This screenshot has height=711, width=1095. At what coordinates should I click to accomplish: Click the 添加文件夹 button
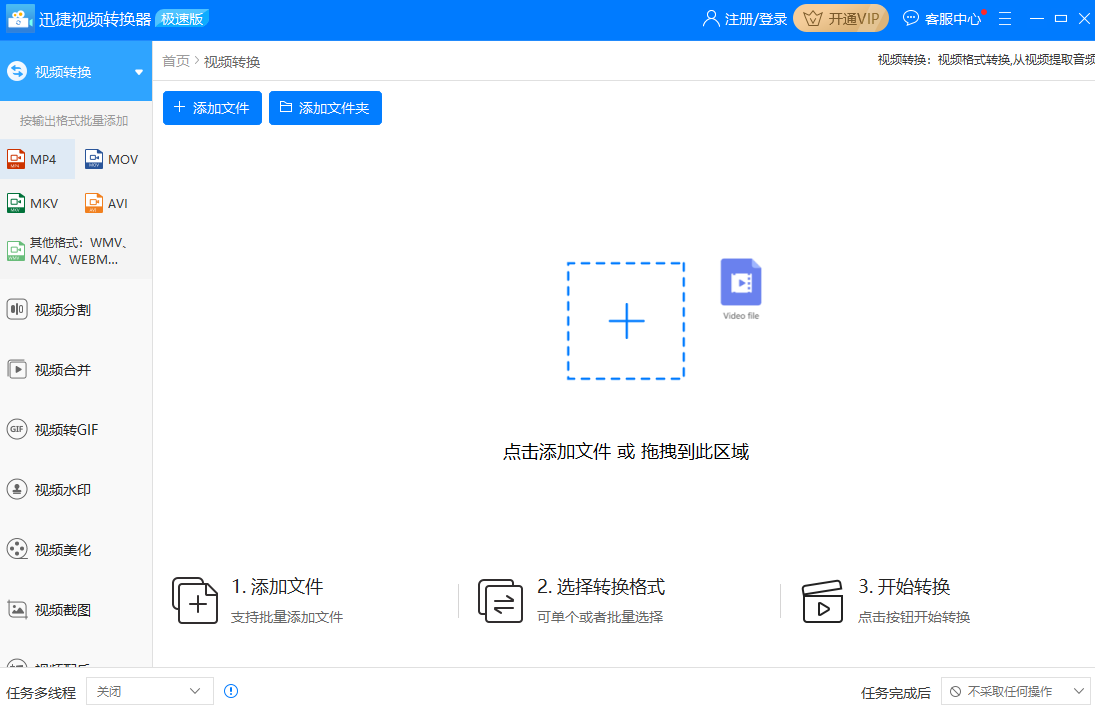tap(325, 108)
